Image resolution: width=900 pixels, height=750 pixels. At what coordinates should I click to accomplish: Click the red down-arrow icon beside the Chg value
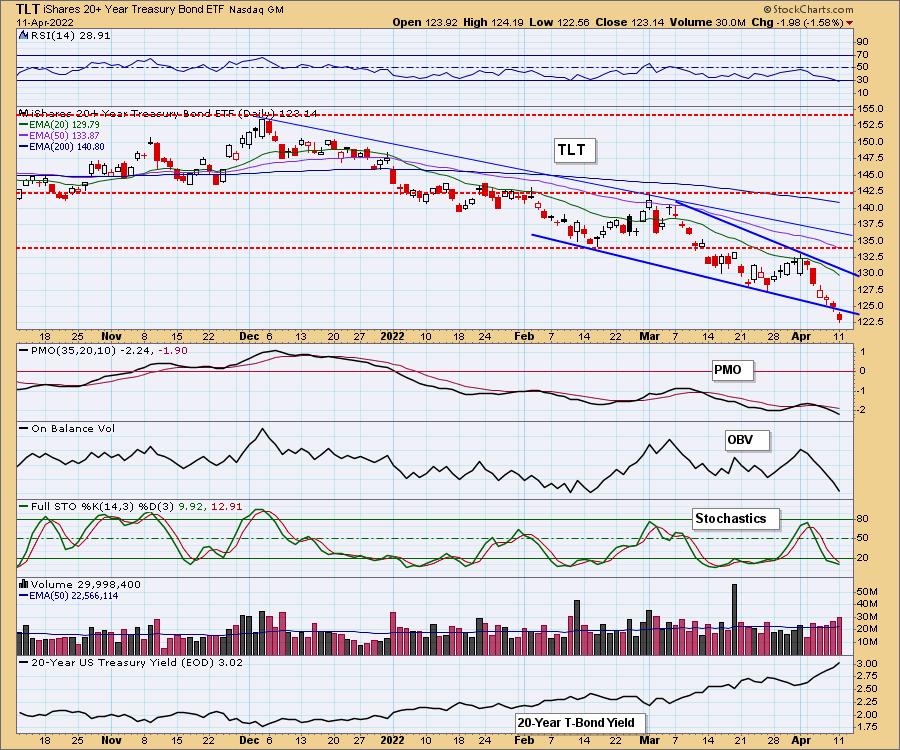[849, 23]
